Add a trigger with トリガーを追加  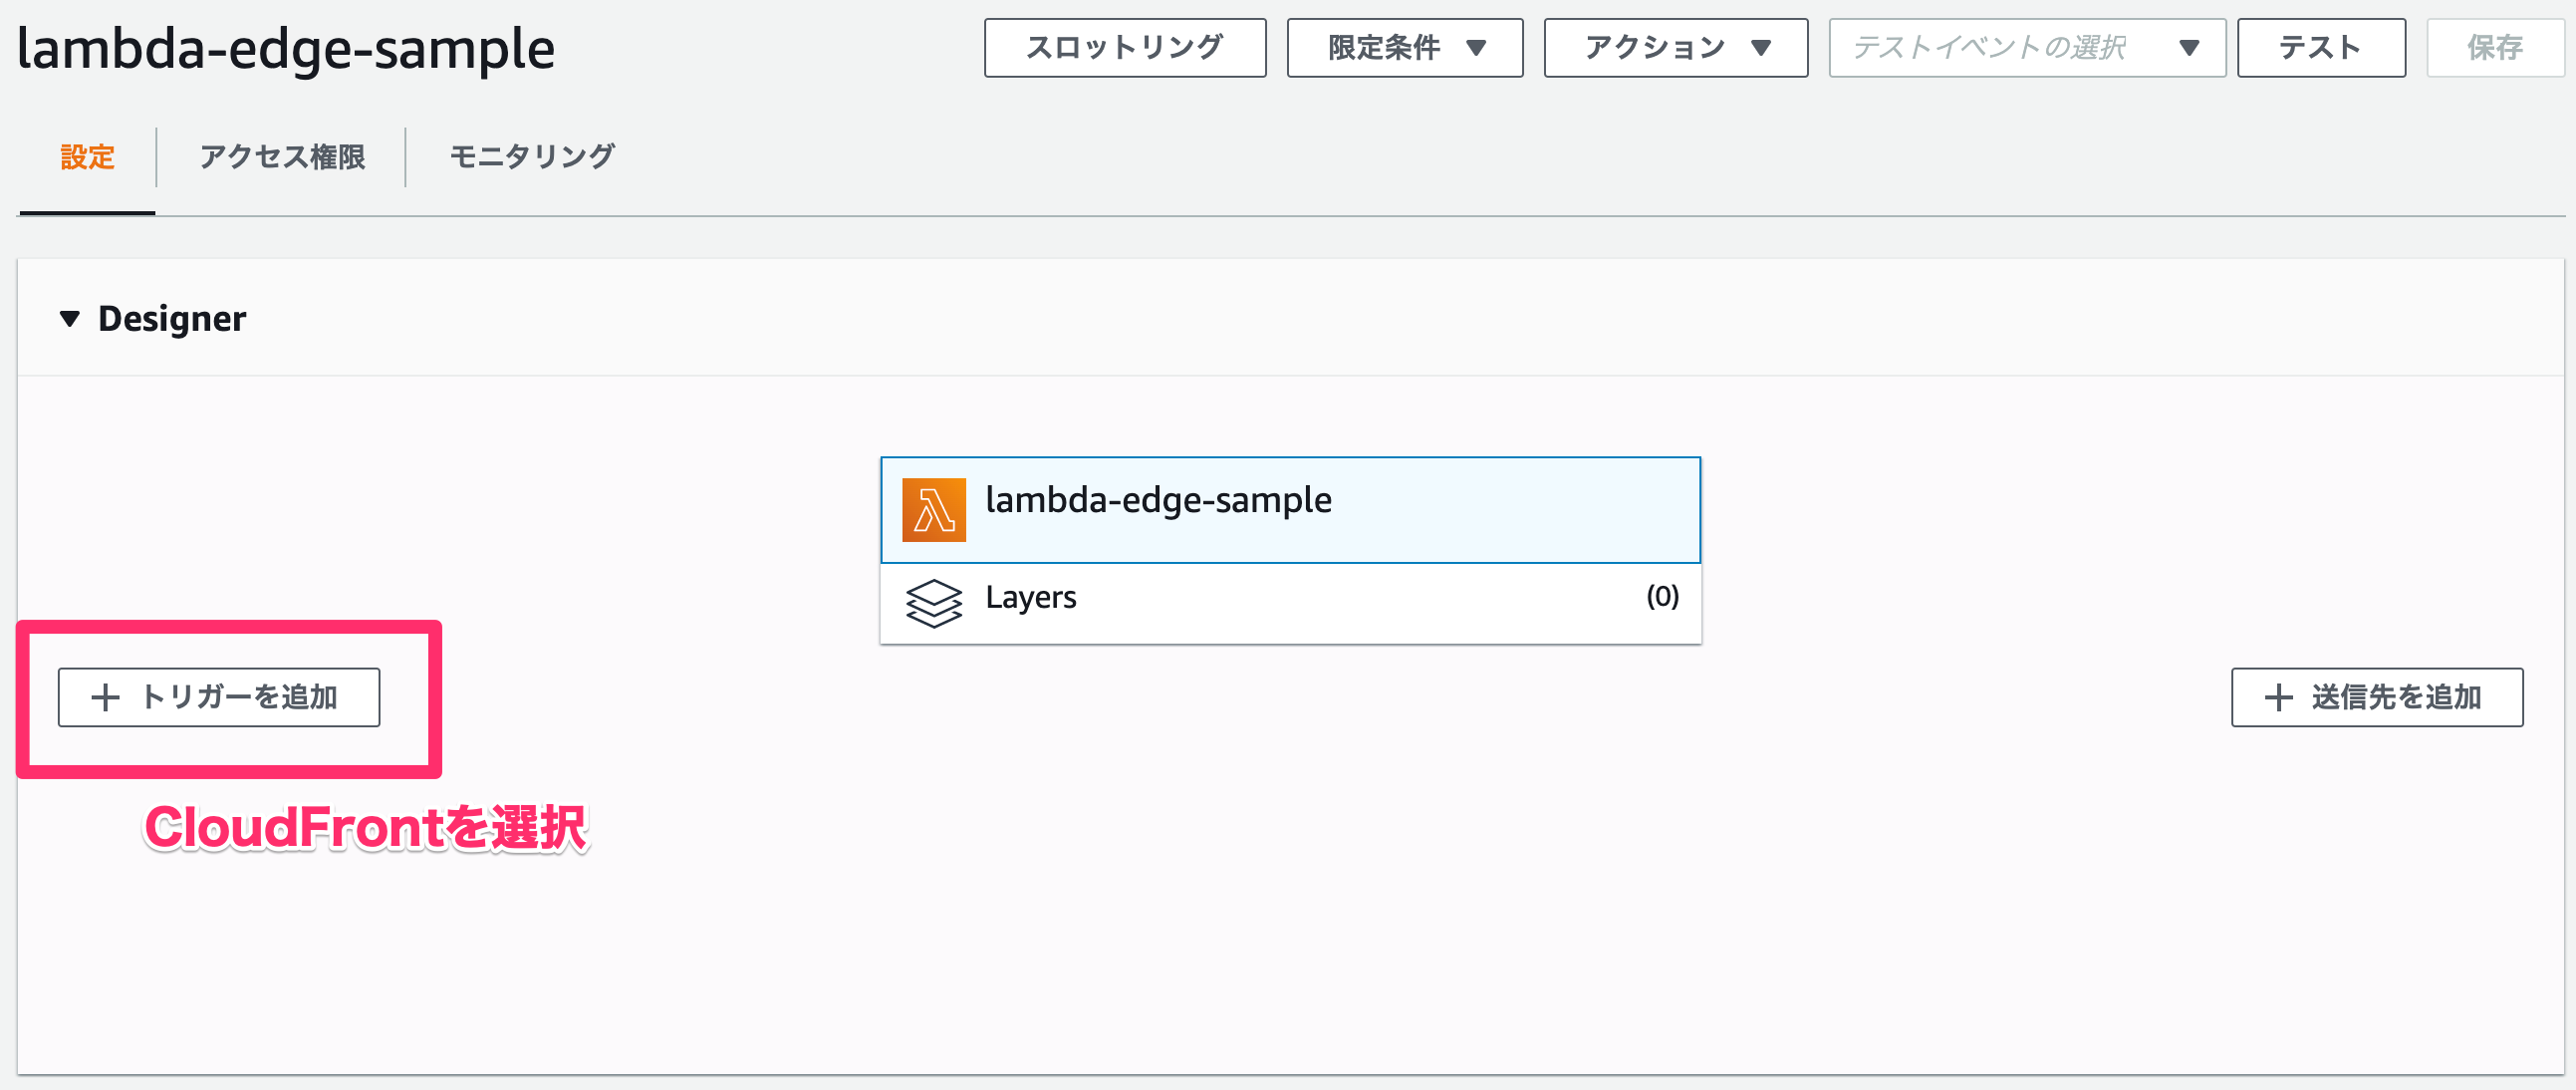coord(219,697)
